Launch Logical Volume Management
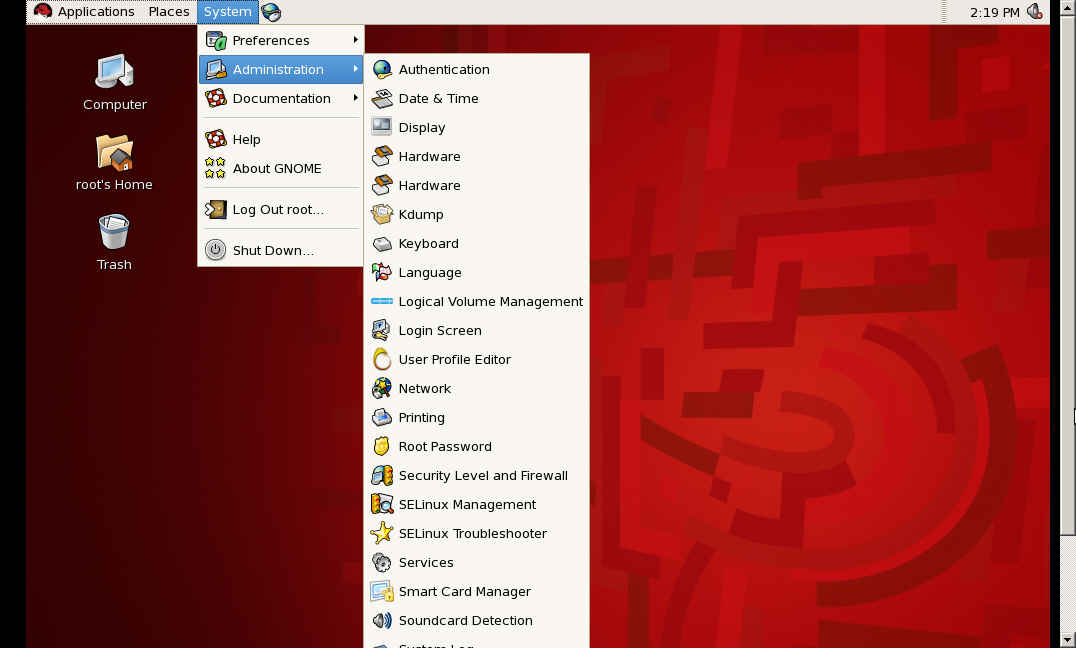 [x=476, y=301]
